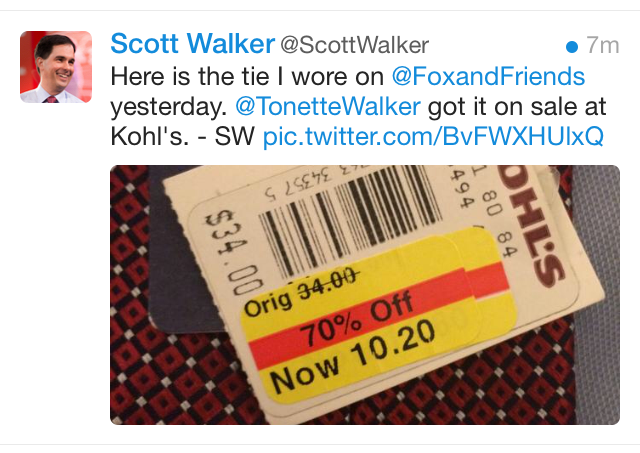Screen dimensions: 640x453
Task: Expand the embedded Kohl's price tag photo
Action: point(365,295)
